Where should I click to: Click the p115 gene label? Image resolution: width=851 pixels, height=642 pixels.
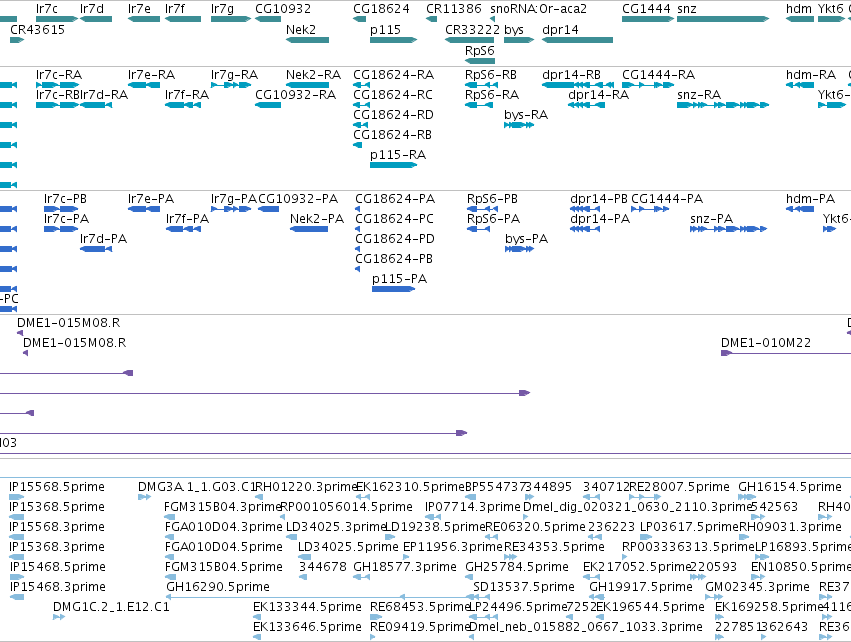pos(385,29)
